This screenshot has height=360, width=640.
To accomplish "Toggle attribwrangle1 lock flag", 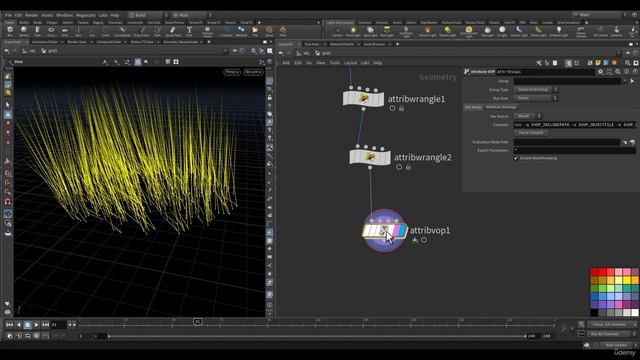I will (401, 109).
